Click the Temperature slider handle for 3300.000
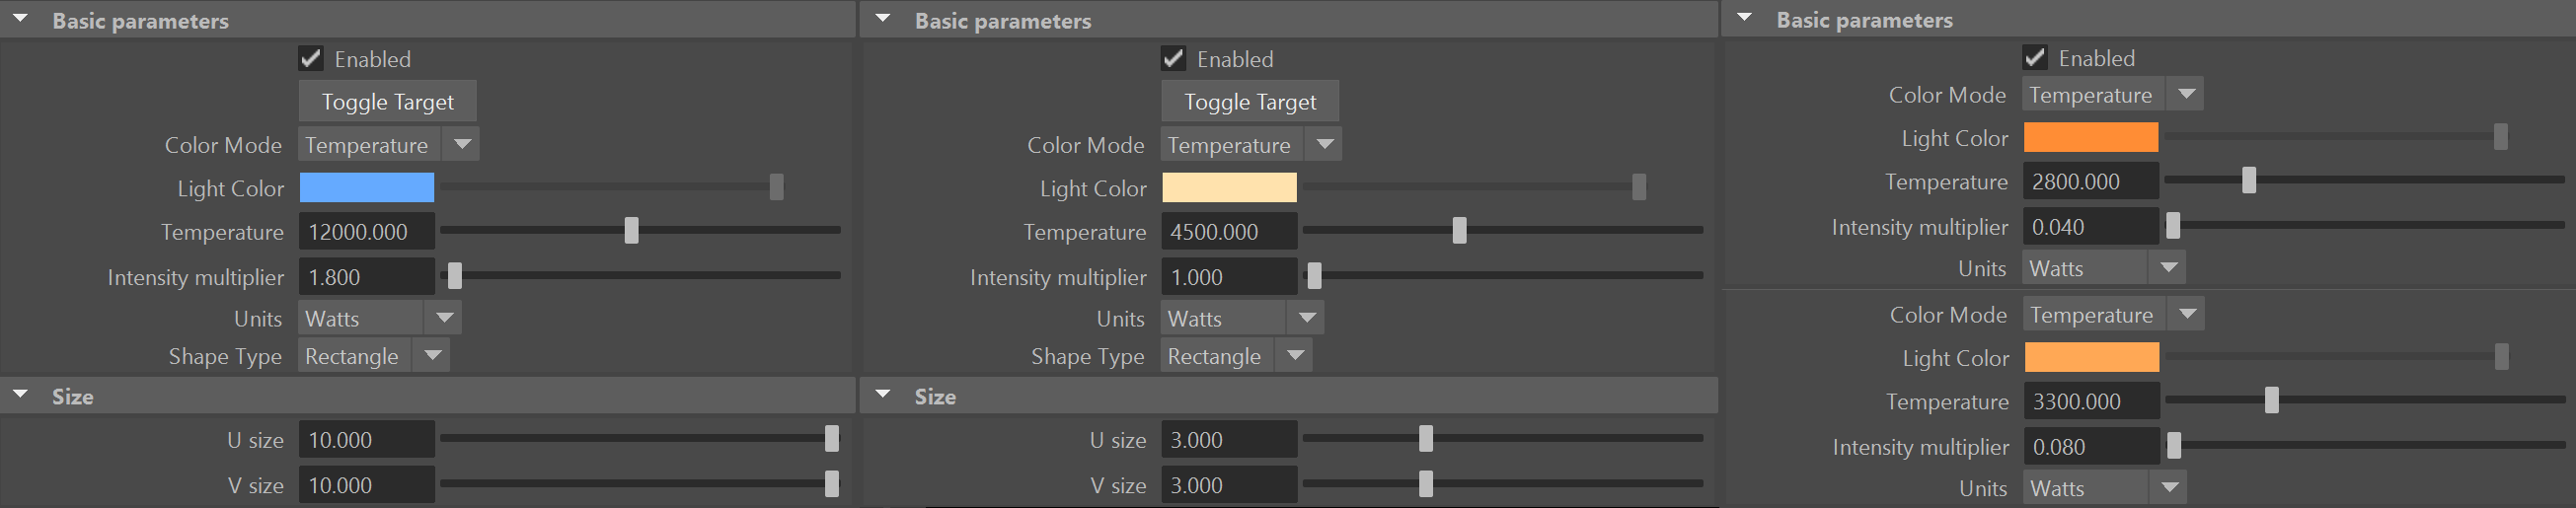This screenshot has width=2576, height=508. pyautogui.click(x=2272, y=401)
